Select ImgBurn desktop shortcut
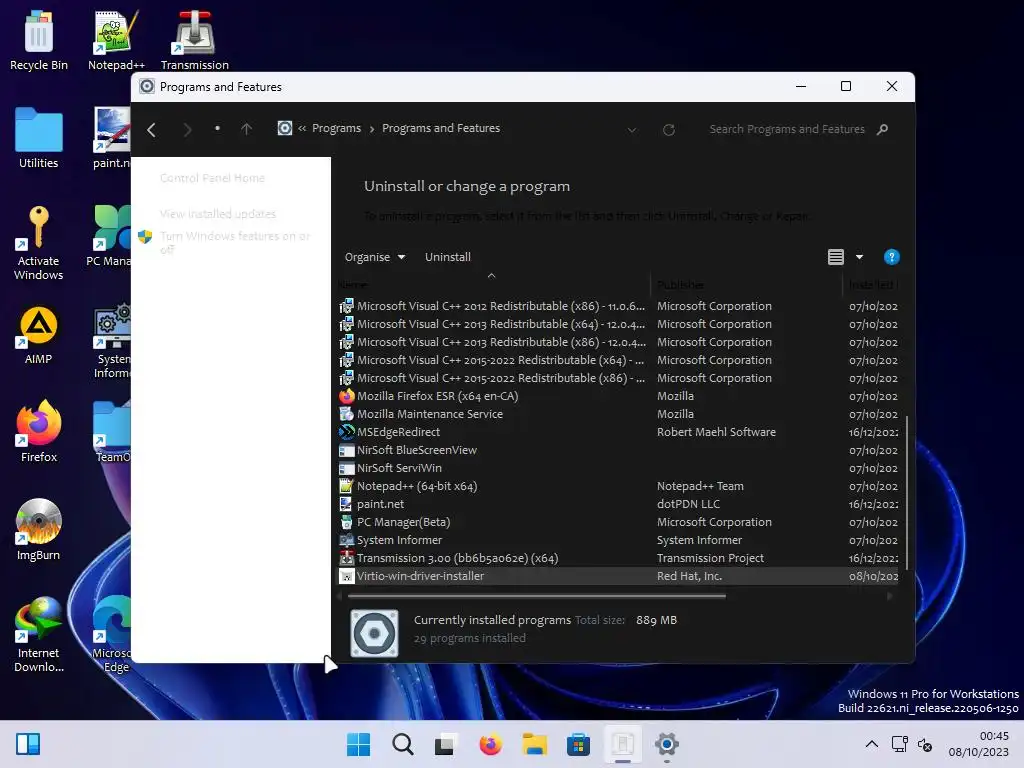 click(39, 530)
